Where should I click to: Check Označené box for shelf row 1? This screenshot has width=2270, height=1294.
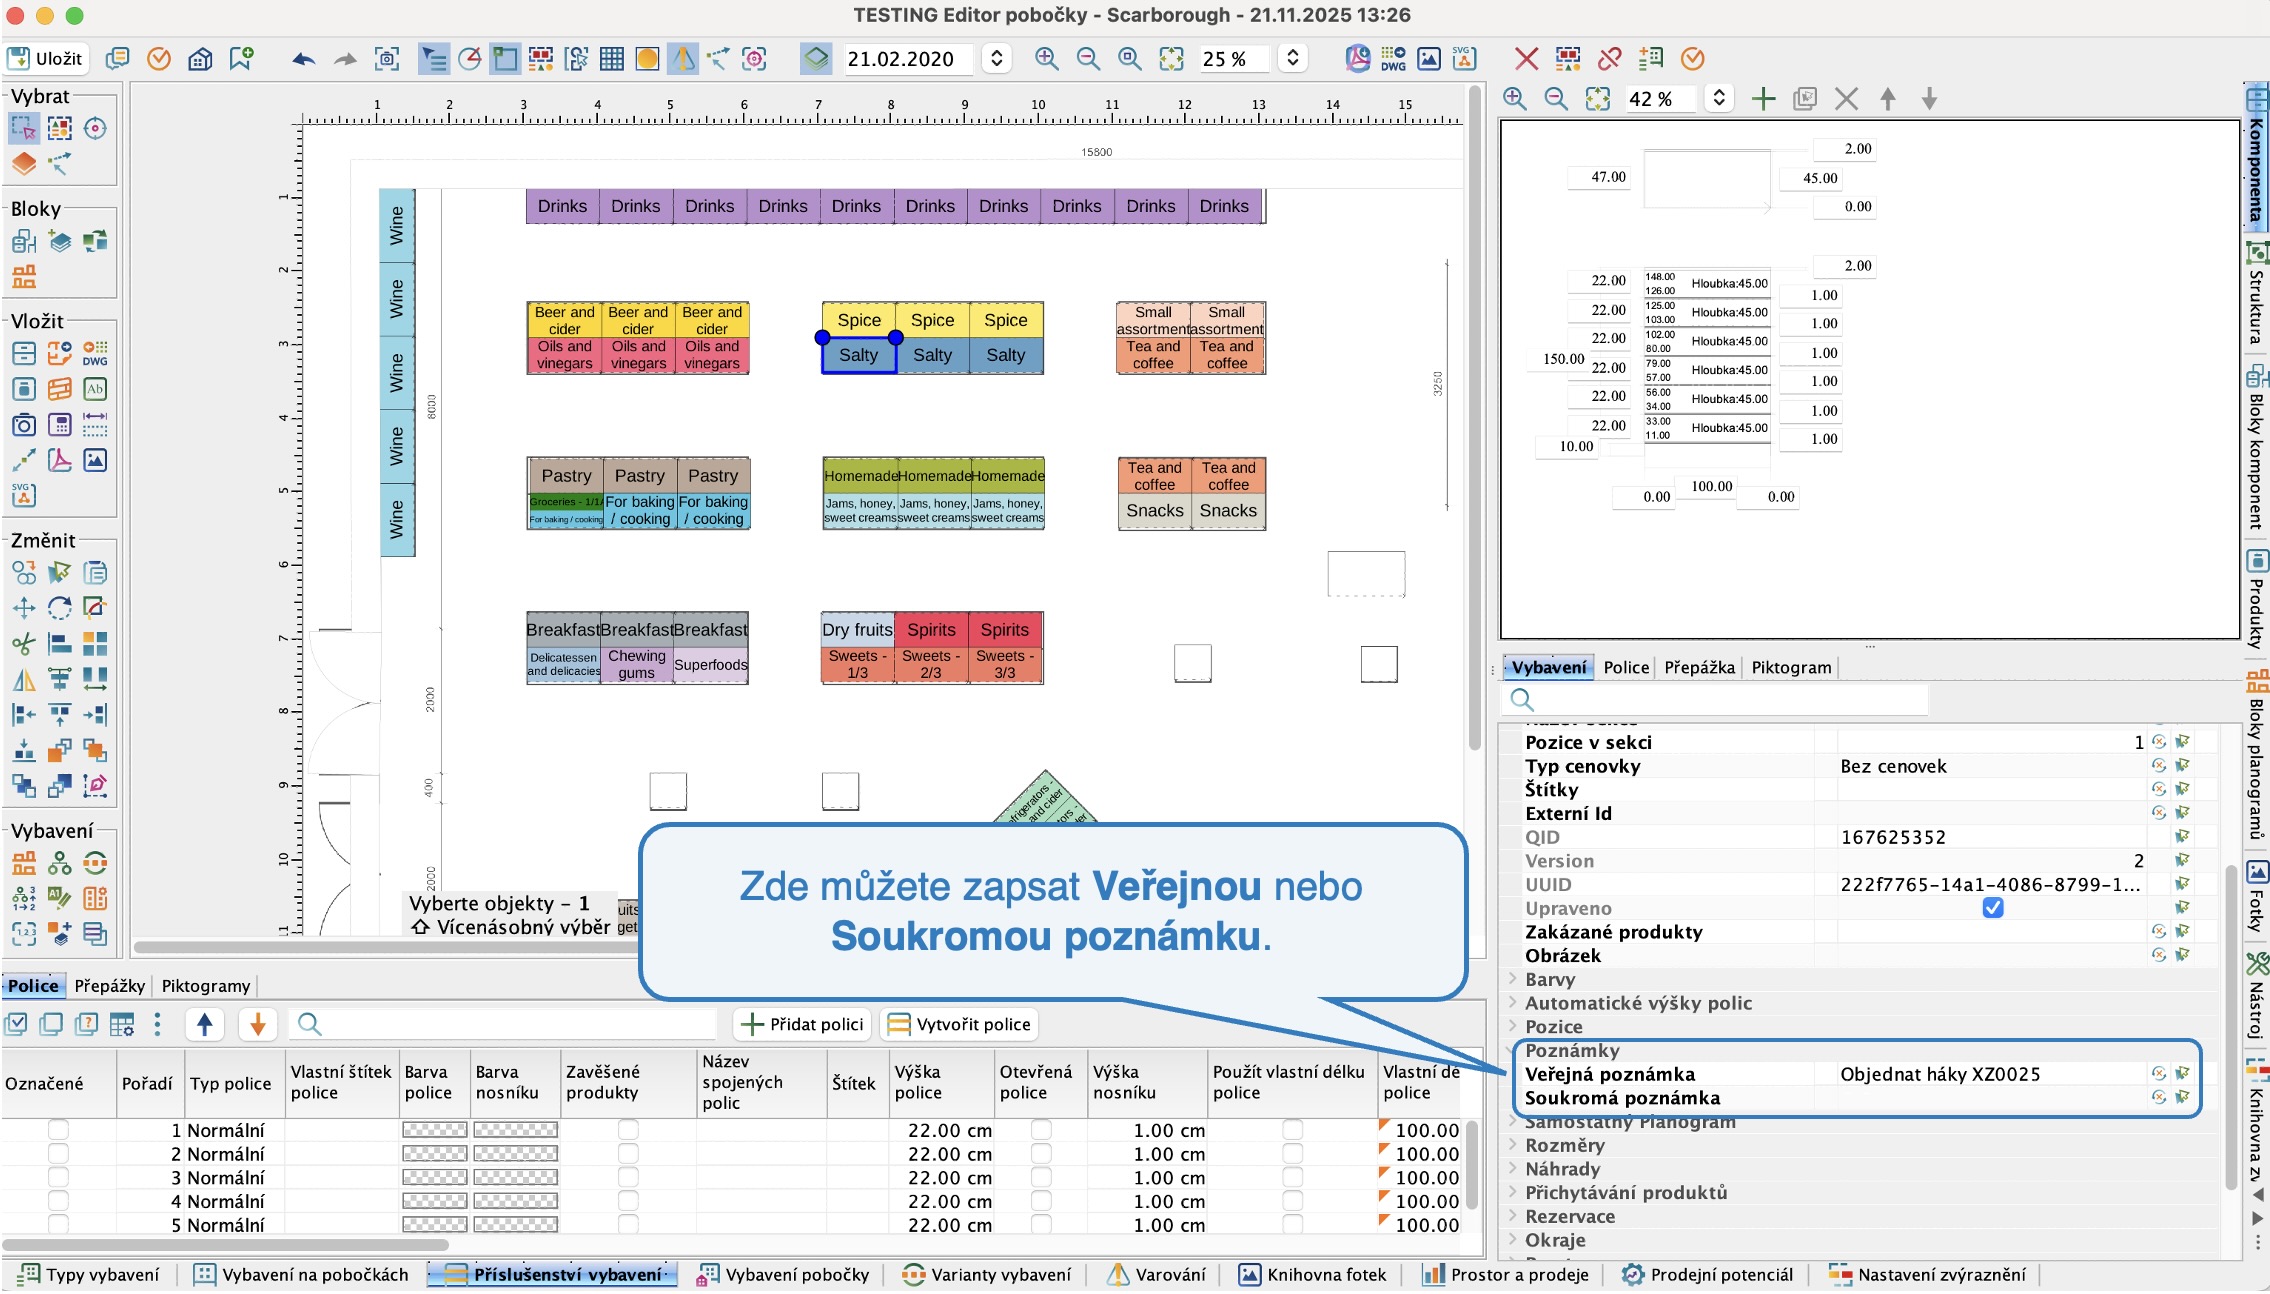tap(59, 1130)
